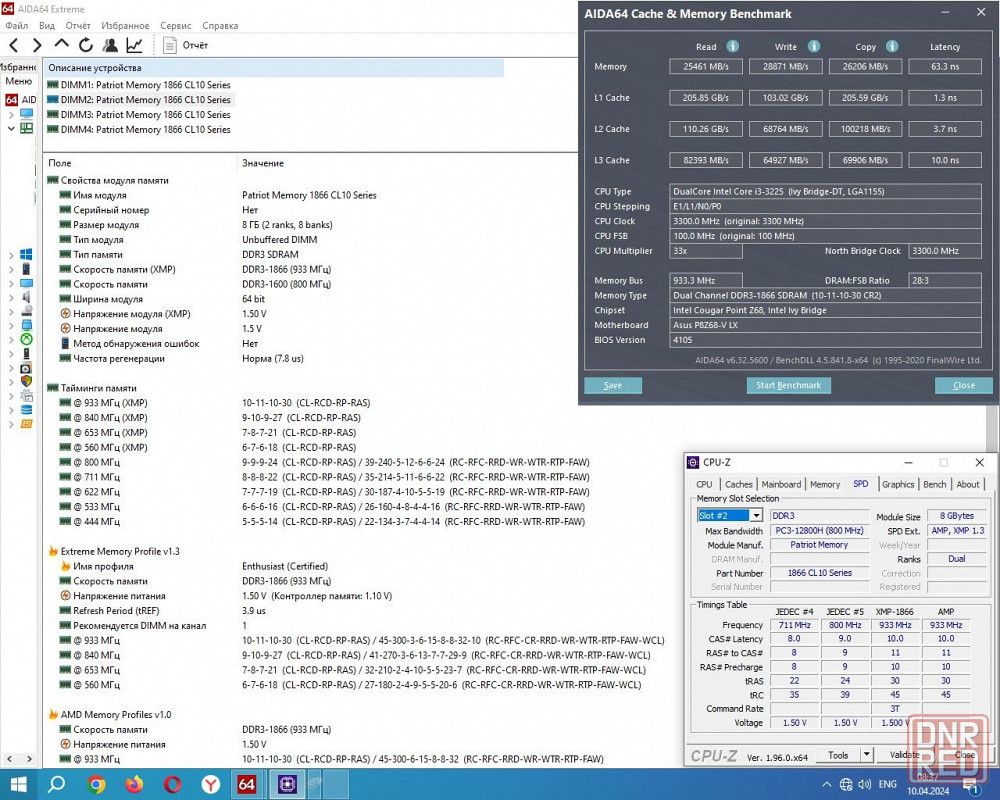Open the Сервис menu
1000x800 pixels.
(x=176, y=25)
